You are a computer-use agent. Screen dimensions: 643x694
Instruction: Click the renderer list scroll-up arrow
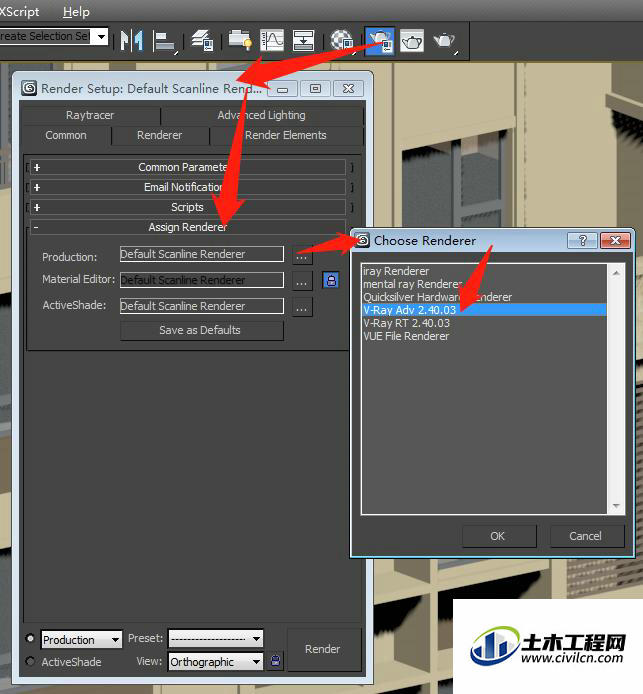[616, 273]
